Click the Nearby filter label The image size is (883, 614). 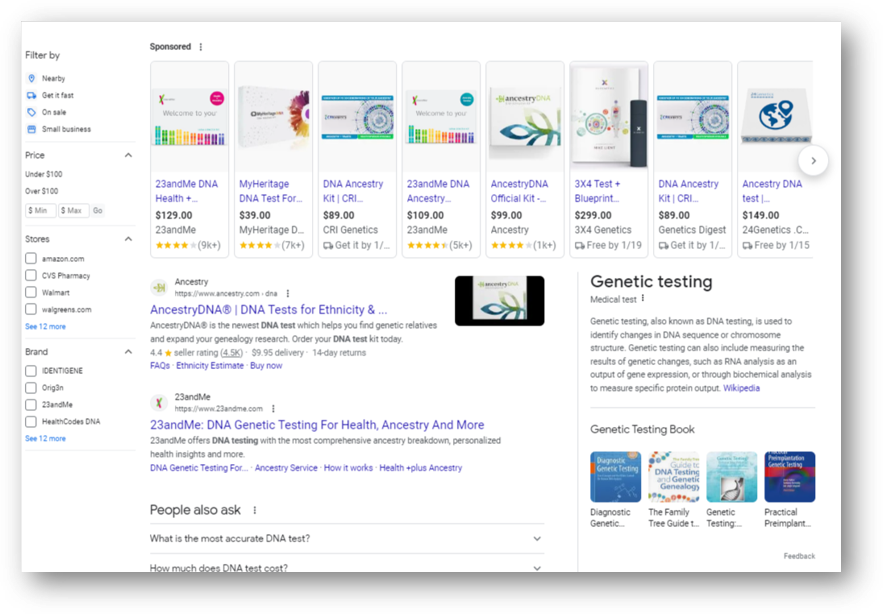coord(53,78)
